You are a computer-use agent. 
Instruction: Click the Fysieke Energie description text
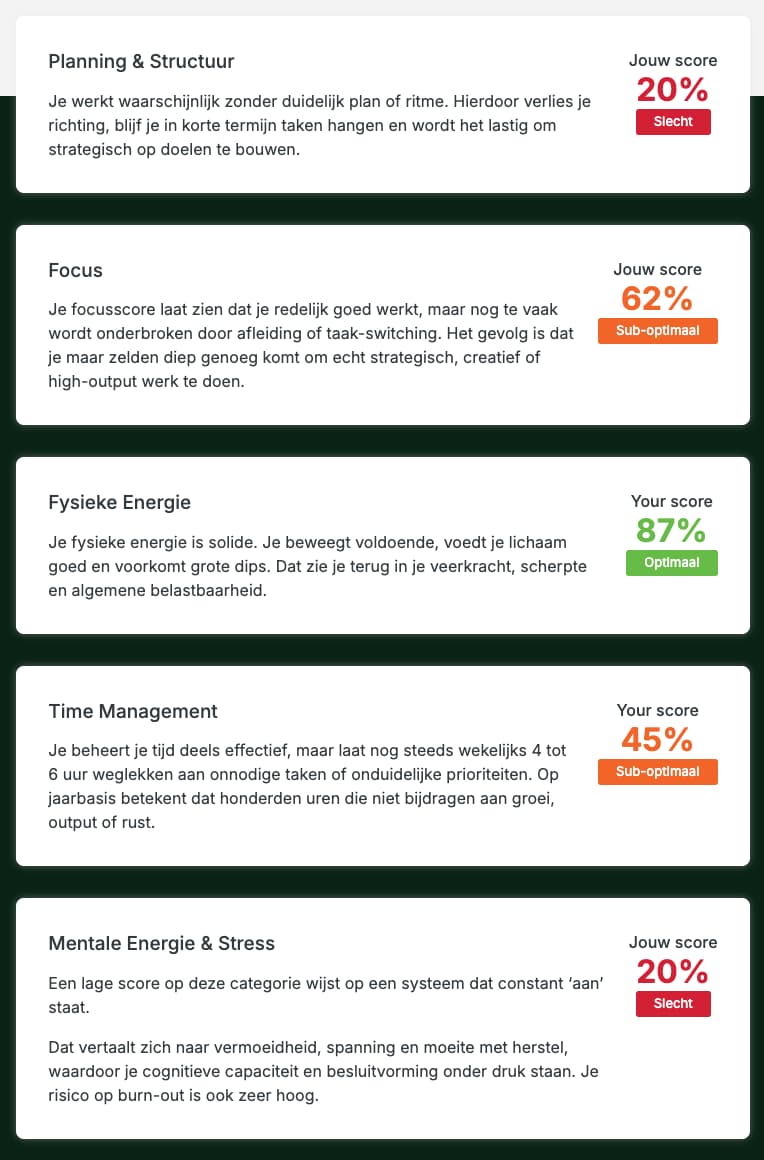pyautogui.click(x=317, y=566)
